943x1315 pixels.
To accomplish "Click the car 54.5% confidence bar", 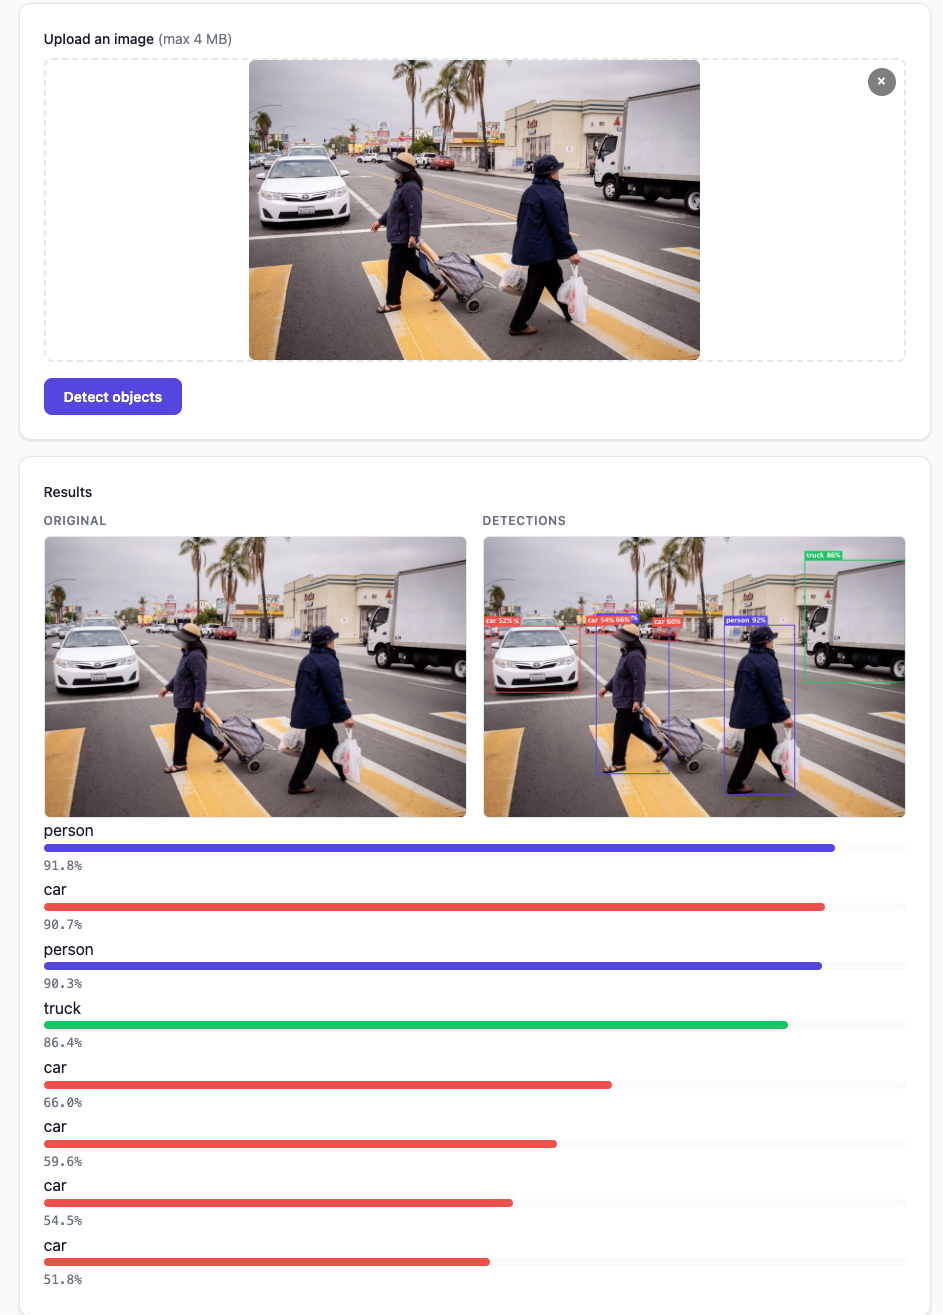I will (278, 1203).
